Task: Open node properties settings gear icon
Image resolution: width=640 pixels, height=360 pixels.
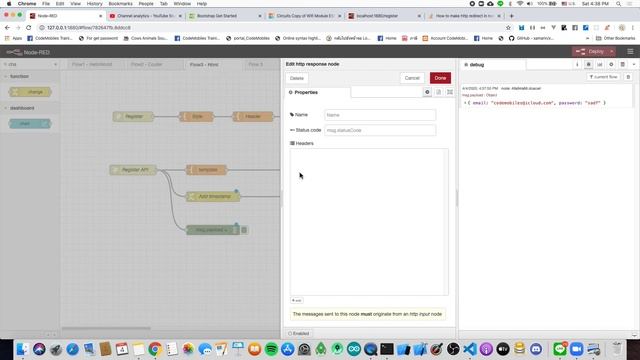Action: [x=427, y=92]
